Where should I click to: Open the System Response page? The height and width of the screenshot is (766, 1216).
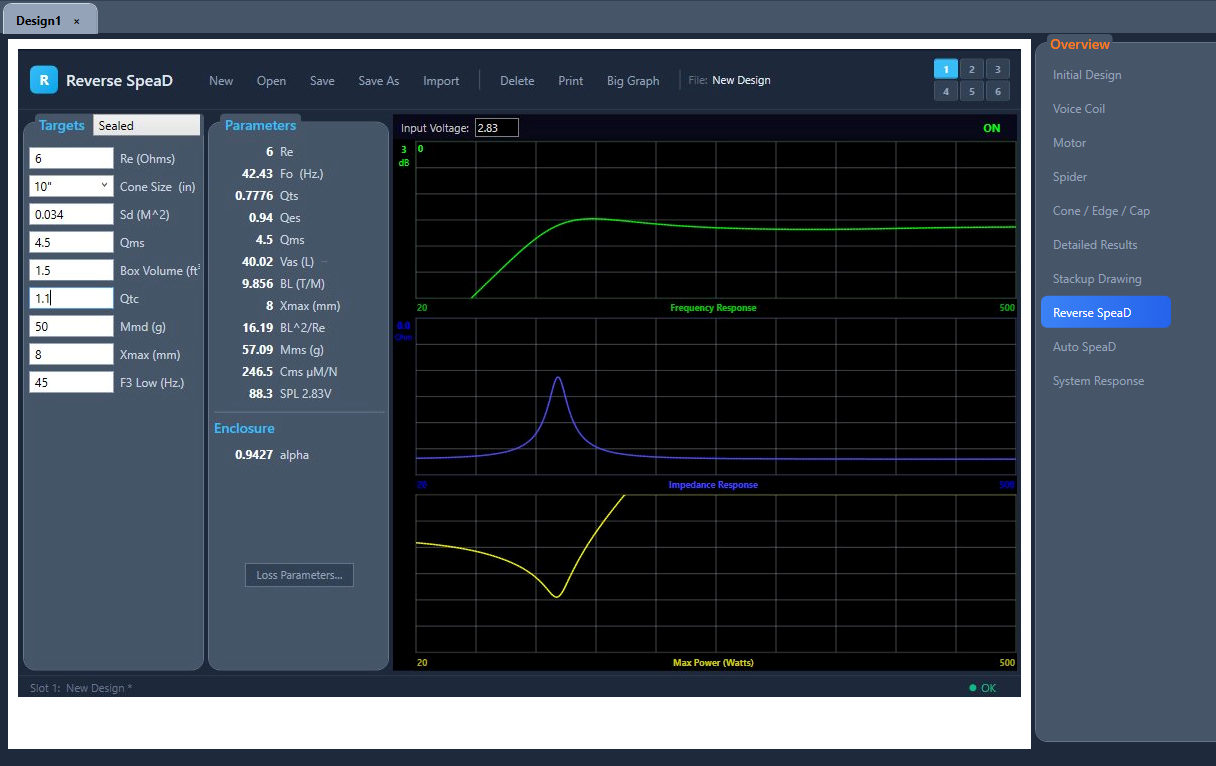coord(1098,381)
